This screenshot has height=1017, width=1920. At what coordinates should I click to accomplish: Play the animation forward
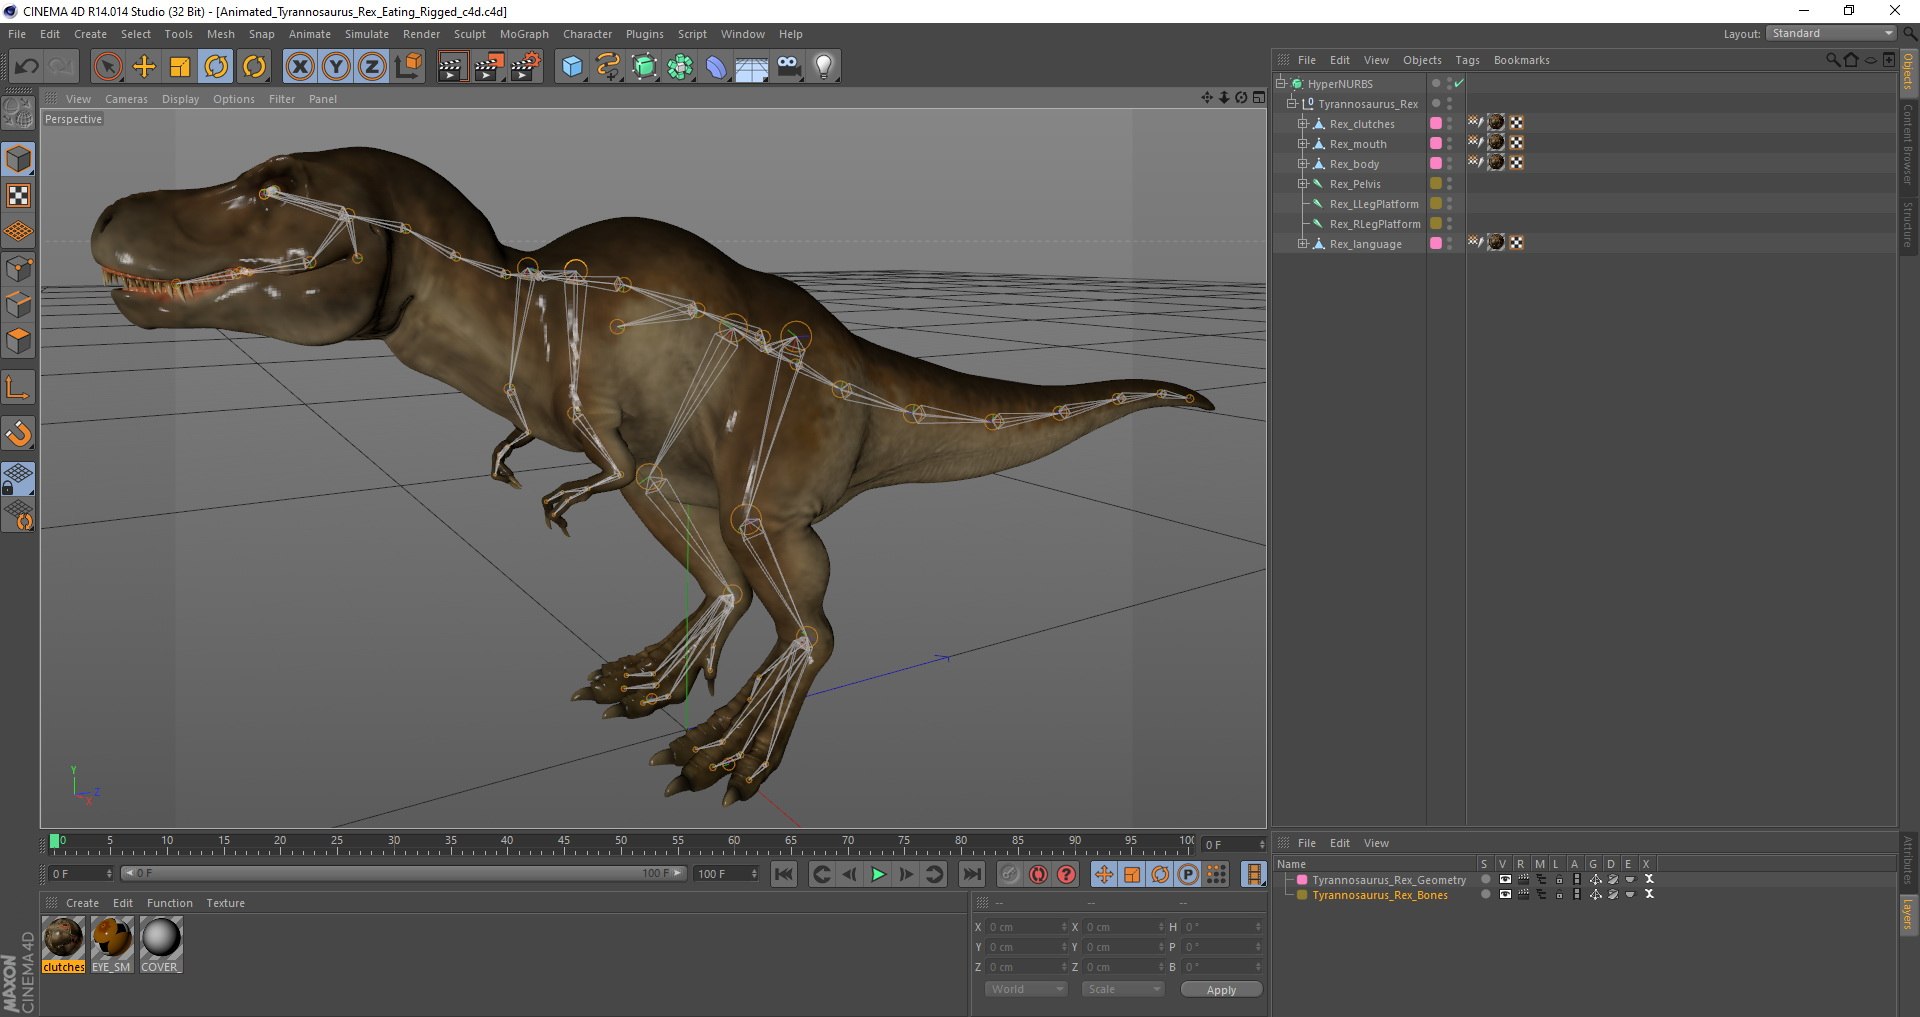pos(877,874)
